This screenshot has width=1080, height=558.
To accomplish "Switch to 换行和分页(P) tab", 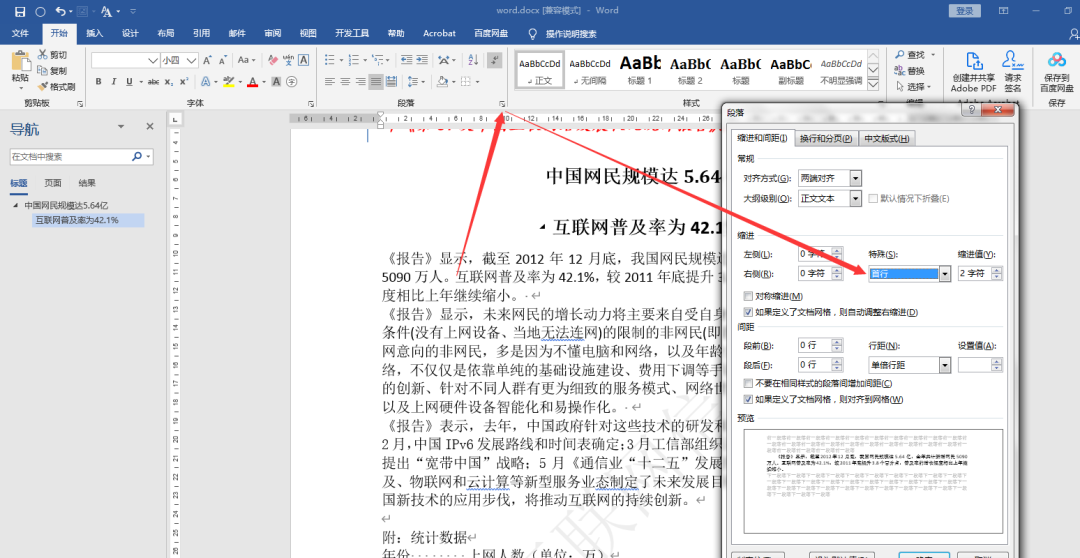I will coord(827,138).
